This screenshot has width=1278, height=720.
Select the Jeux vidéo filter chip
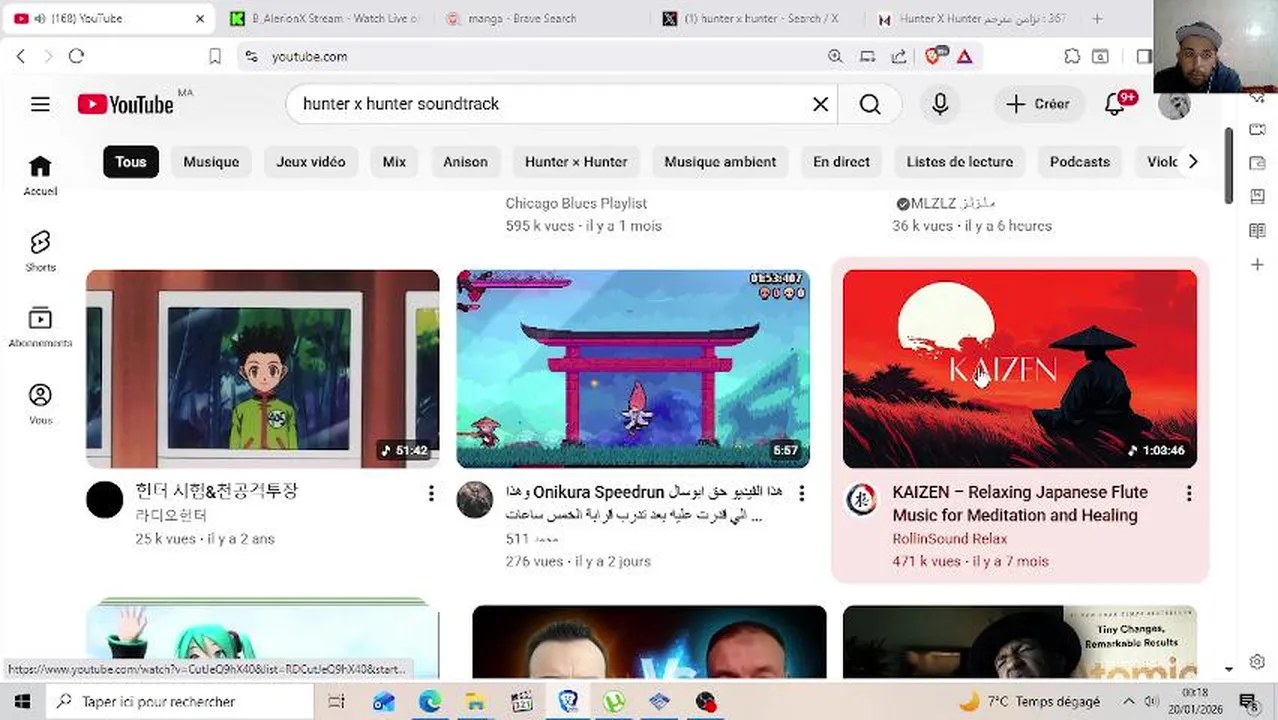coord(311,162)
